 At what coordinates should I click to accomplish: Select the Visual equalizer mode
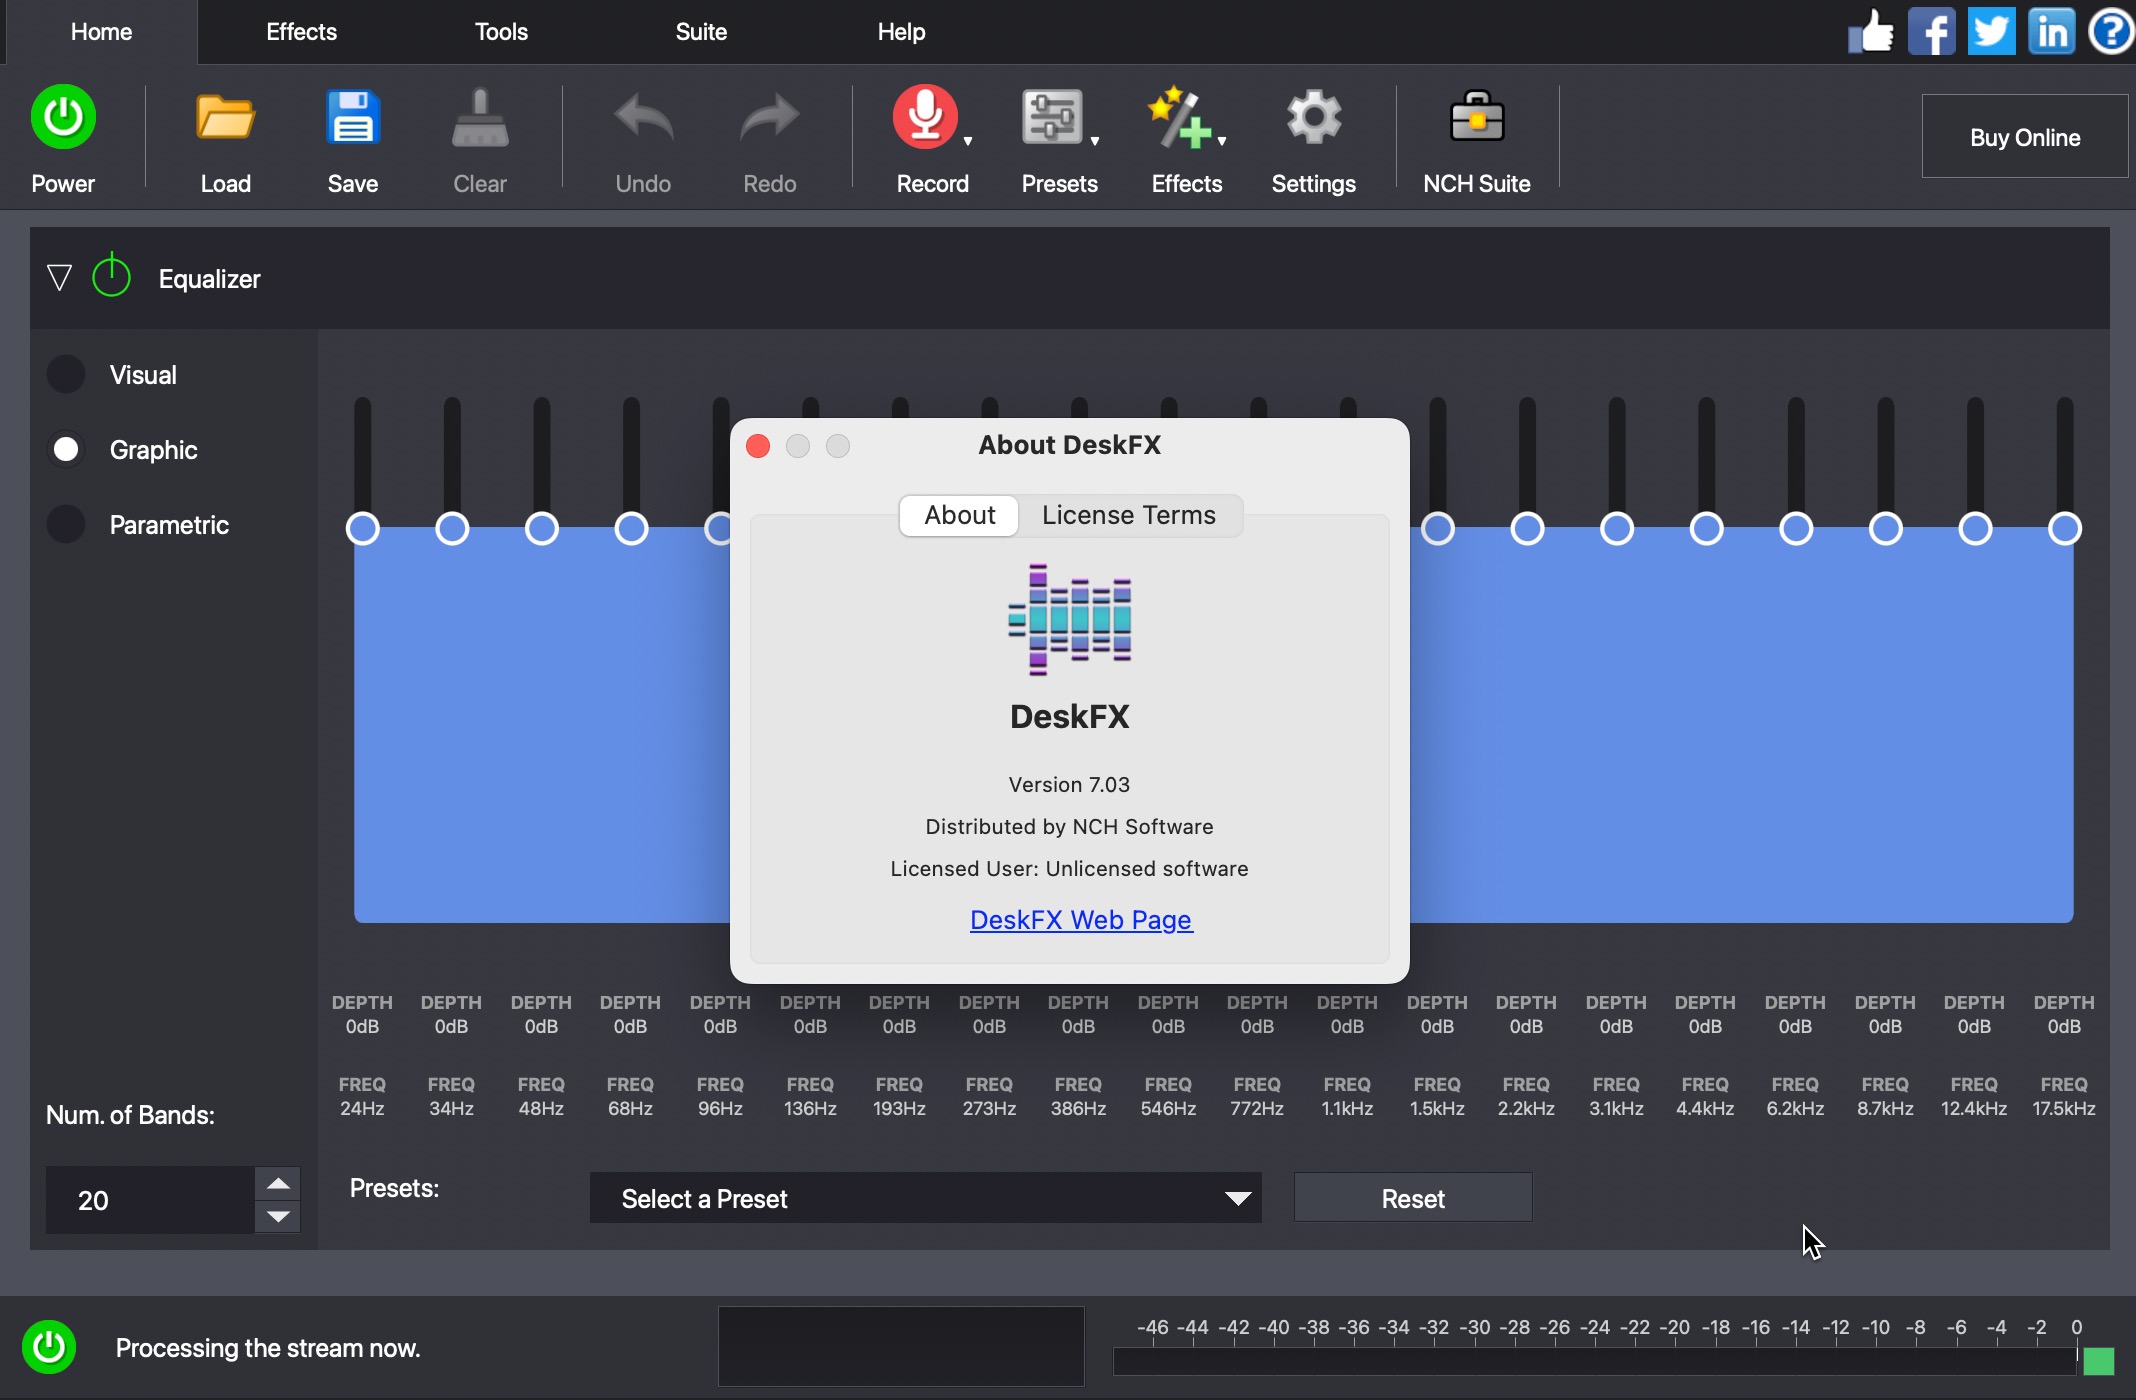pos(67,374)
